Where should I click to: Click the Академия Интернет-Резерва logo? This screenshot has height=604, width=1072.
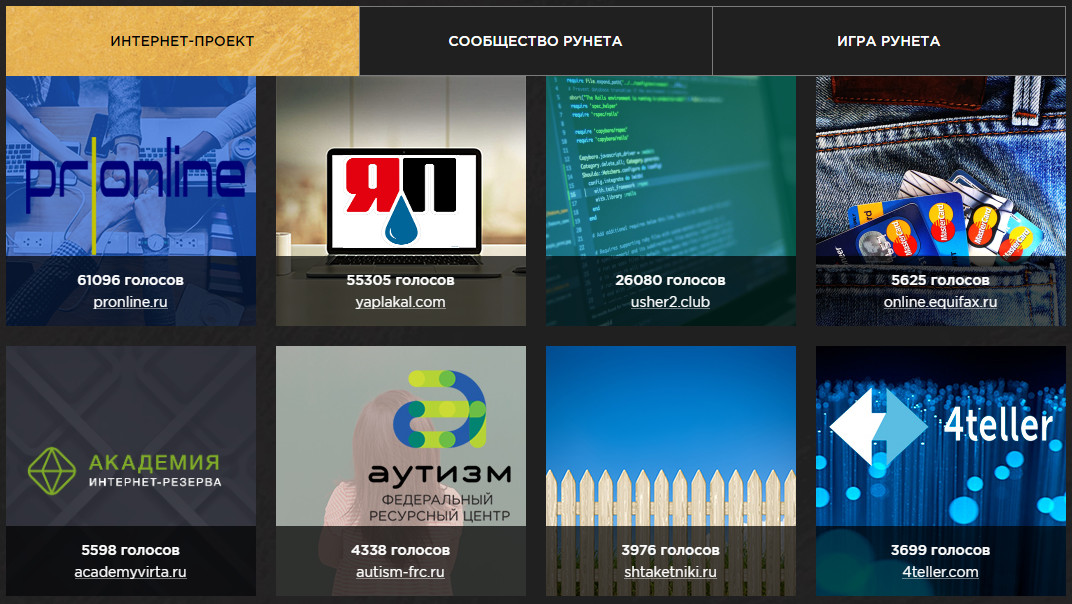point(124,471)
